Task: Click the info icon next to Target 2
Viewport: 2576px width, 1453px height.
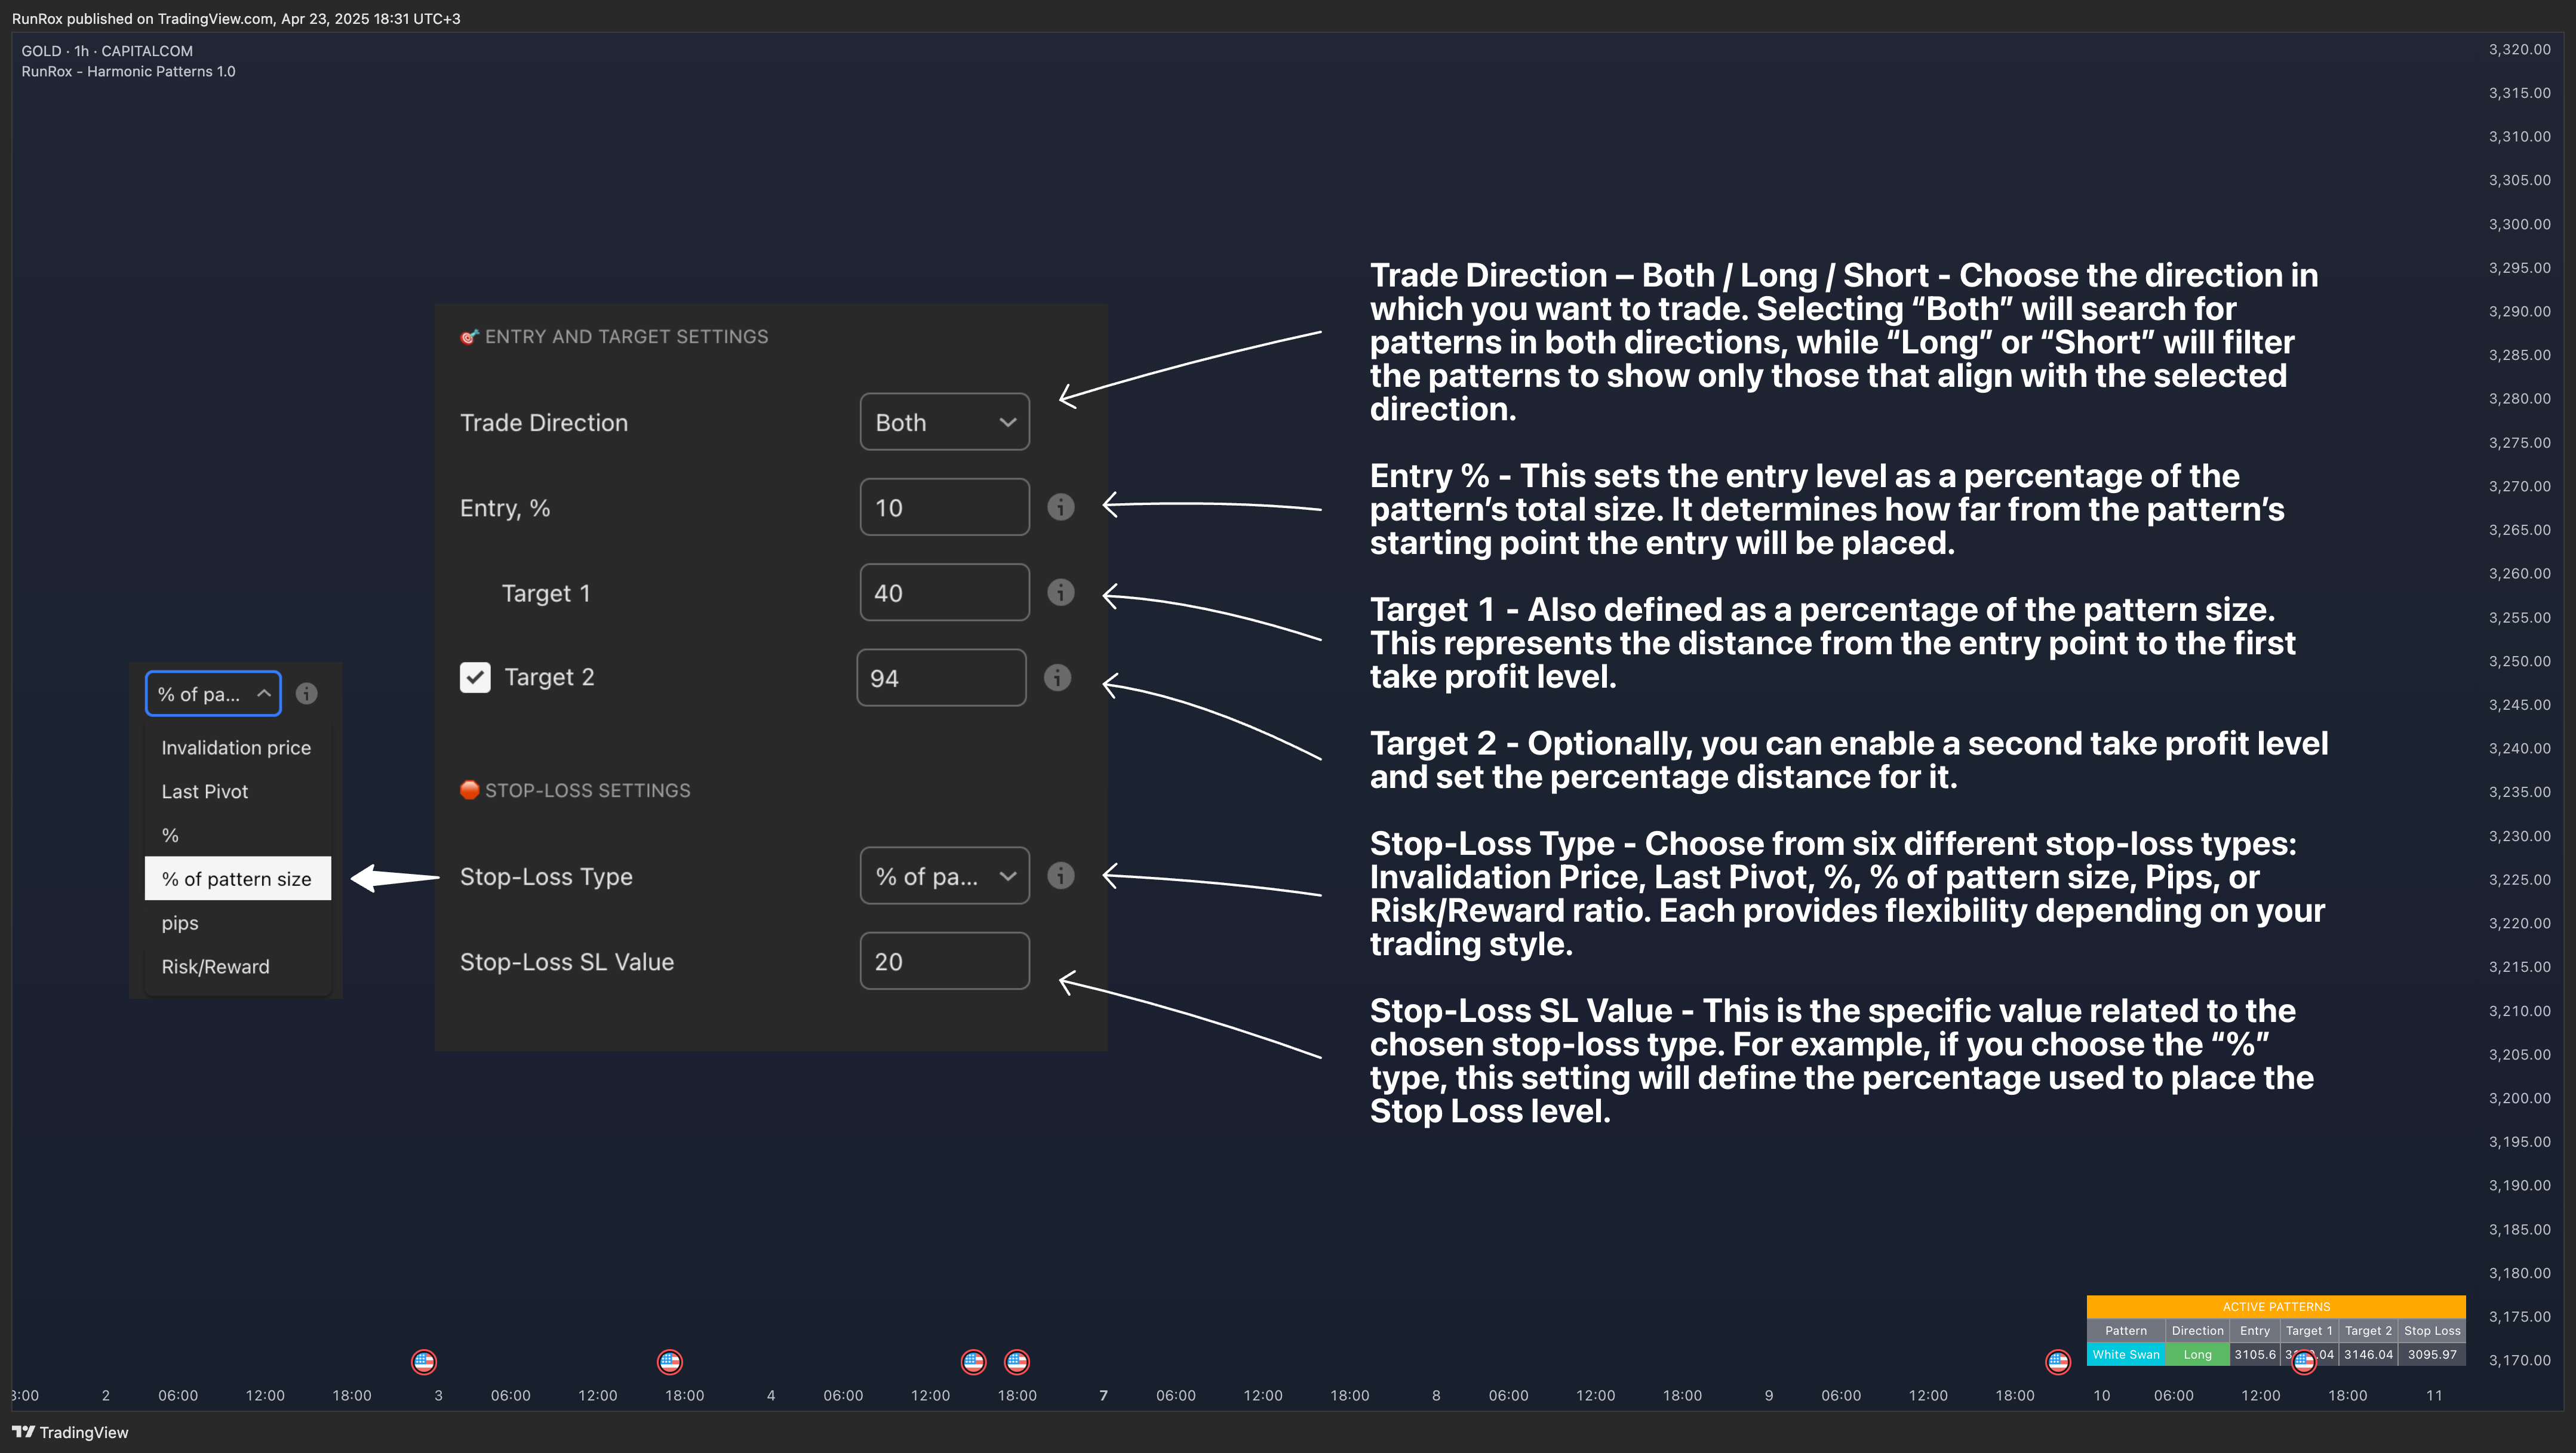Action: tap(1057, 677)
